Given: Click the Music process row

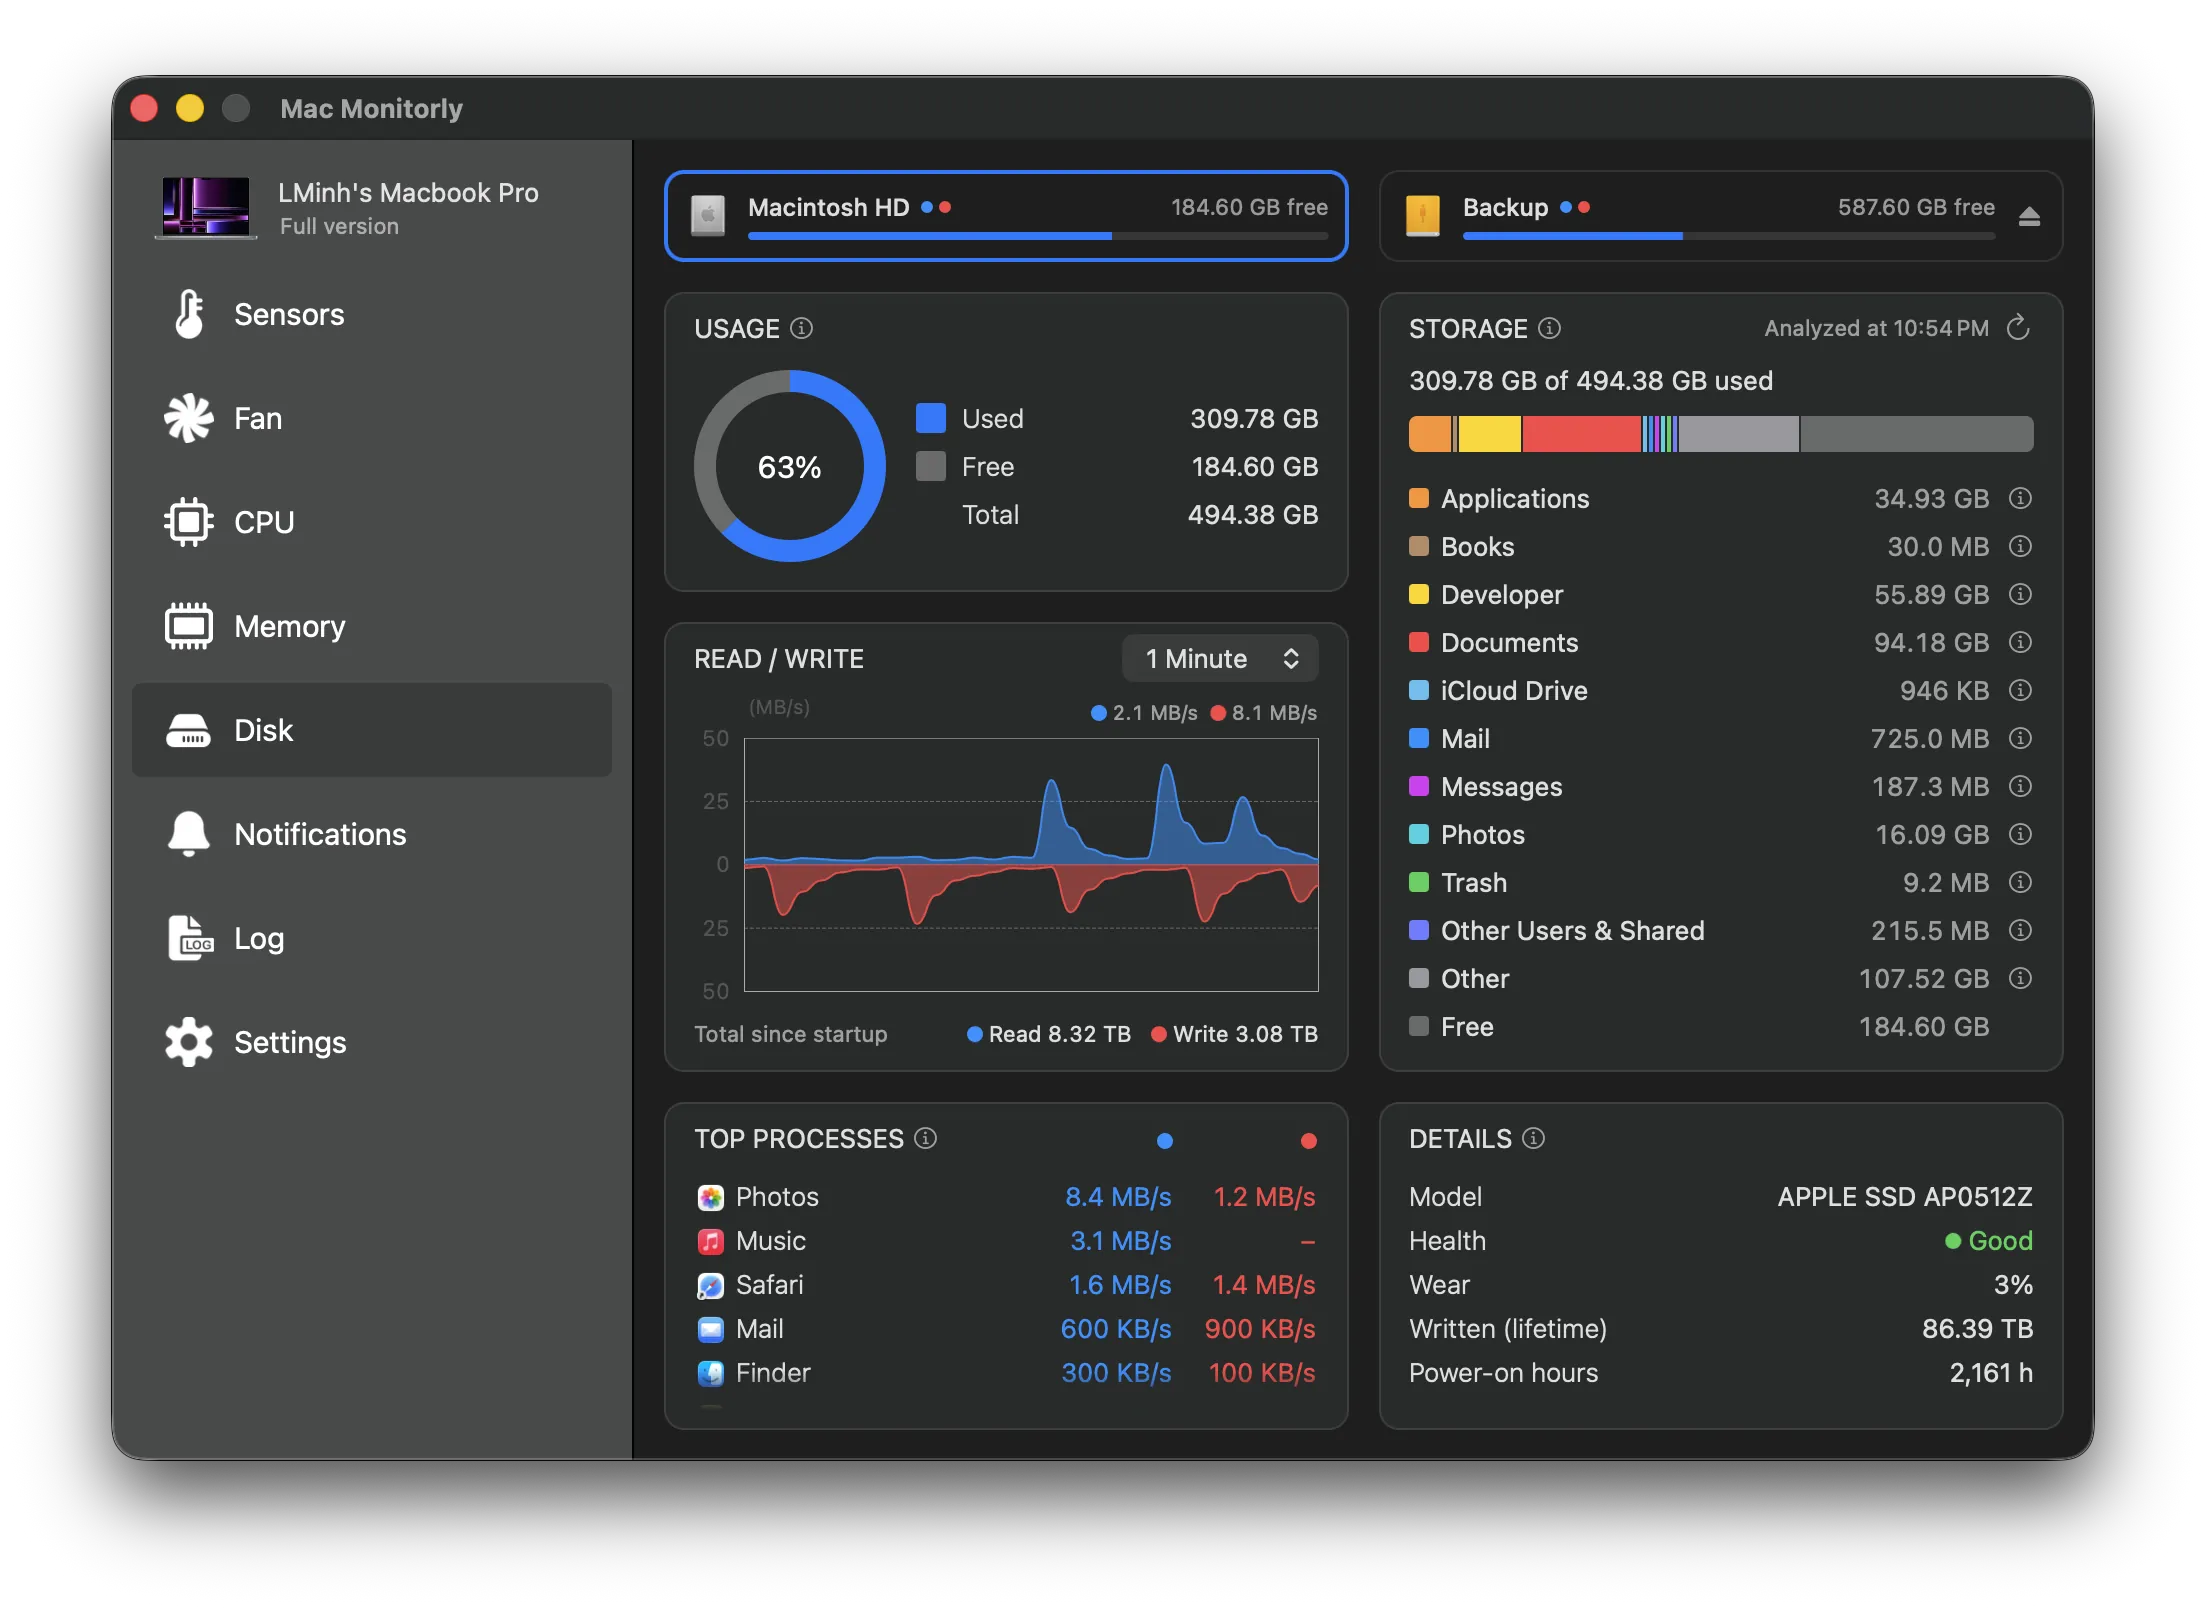Looking at the screenshot, I should tap(1006, 1240).
